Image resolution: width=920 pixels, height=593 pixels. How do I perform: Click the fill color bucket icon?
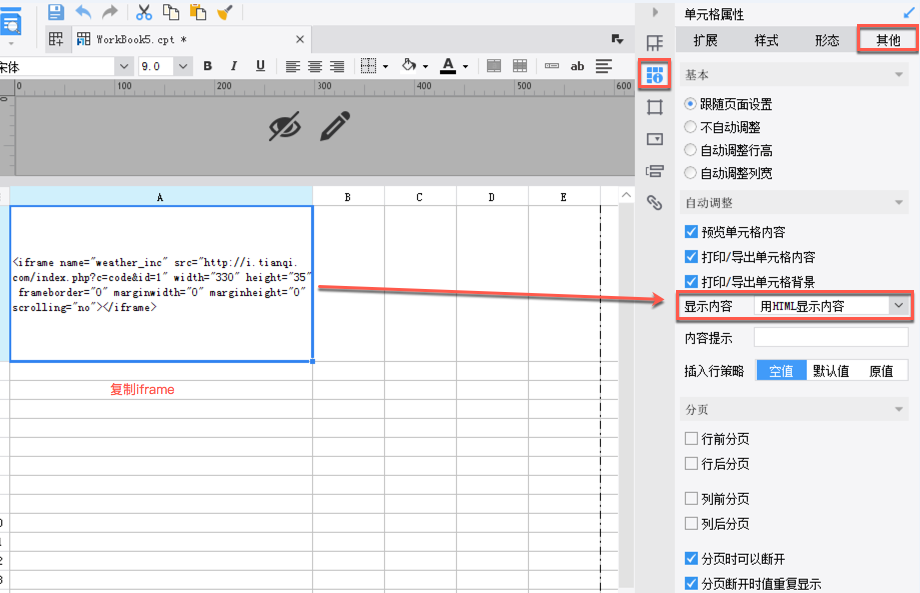click(409, 66)
